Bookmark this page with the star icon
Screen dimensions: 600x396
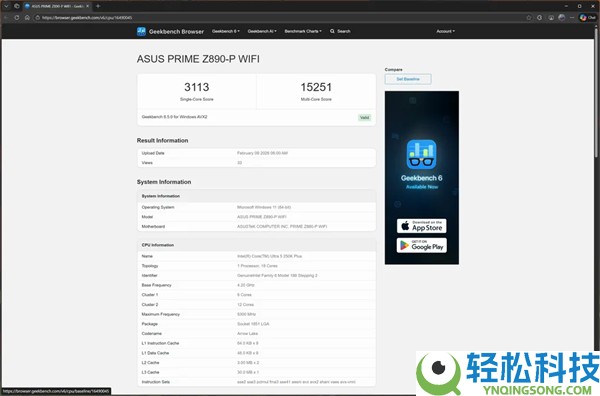tap(529, 18)
